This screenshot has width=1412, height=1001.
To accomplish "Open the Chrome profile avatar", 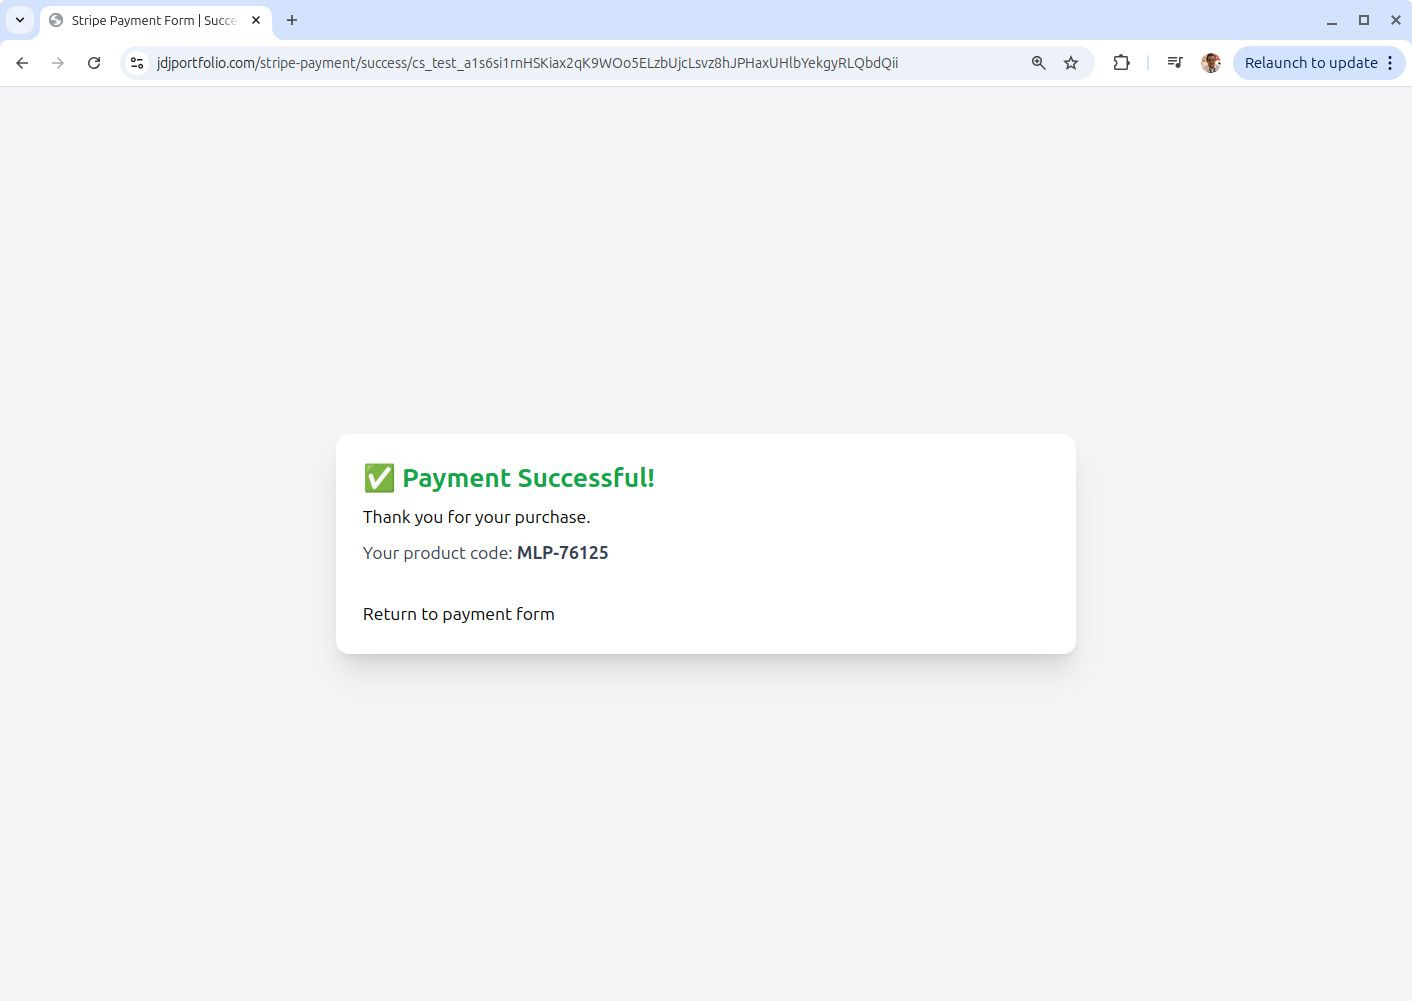I will [x=1211, y=63].
